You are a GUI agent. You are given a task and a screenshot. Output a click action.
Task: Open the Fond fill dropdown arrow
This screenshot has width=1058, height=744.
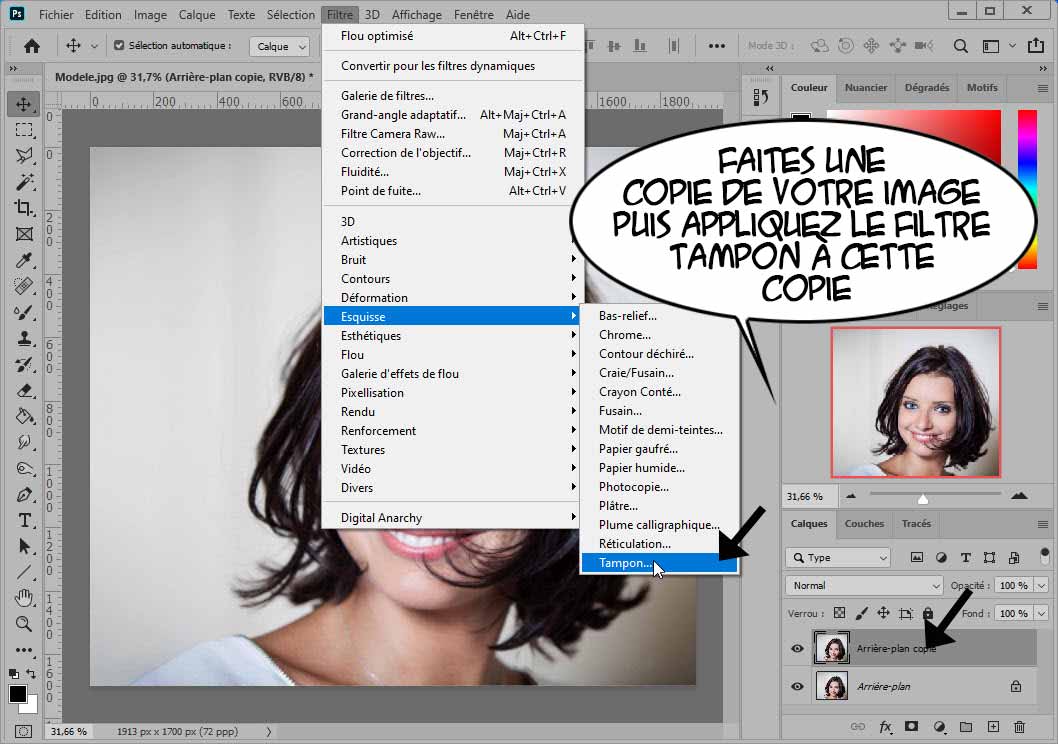coord(1042,613)
